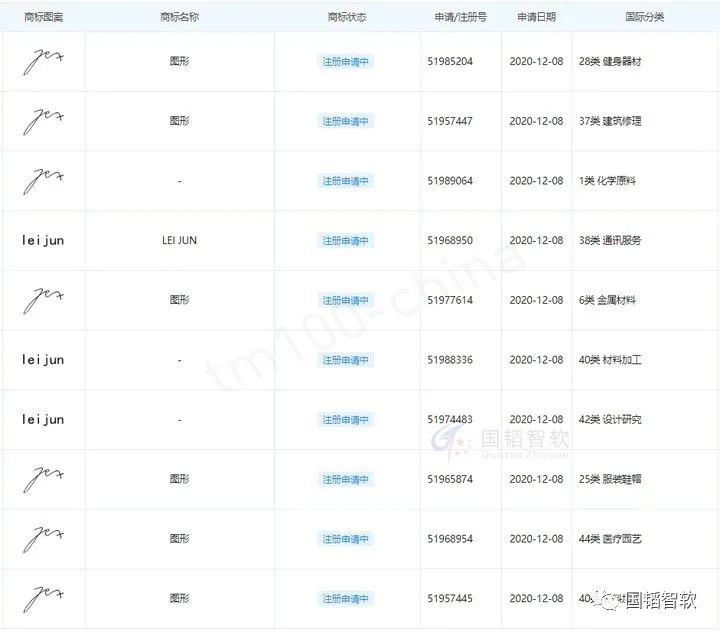This screenshot has width=720, height=632.
Task: Open signature trademark image for 51957447
Action: point(44,121)
